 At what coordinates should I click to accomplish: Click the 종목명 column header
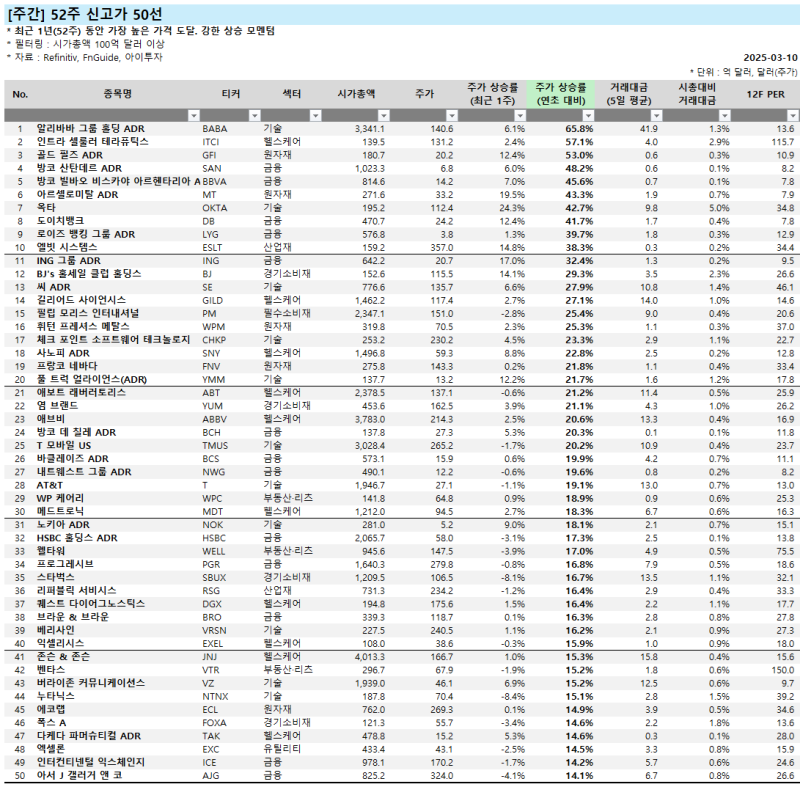[x=117, y=94]
